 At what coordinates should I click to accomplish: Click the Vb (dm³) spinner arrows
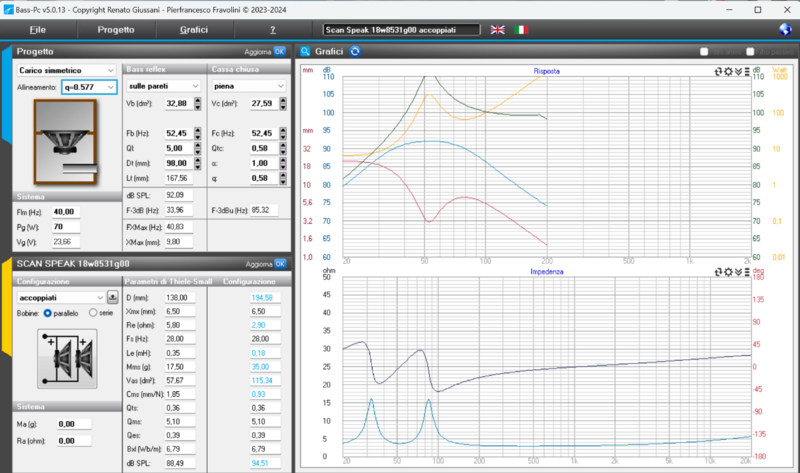click(196, 103)
